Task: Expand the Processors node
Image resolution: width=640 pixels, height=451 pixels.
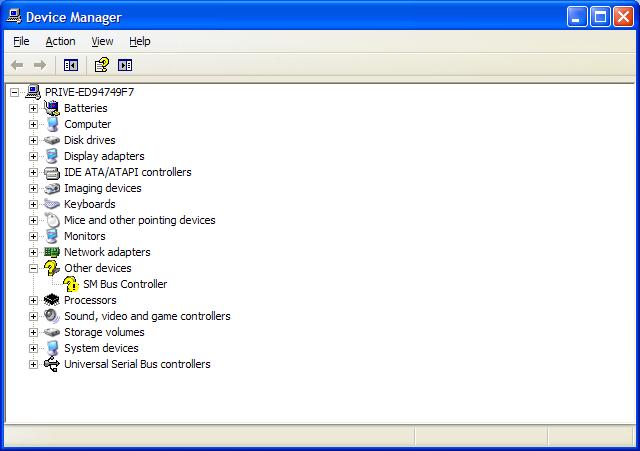Action: (x=33, y=300)
